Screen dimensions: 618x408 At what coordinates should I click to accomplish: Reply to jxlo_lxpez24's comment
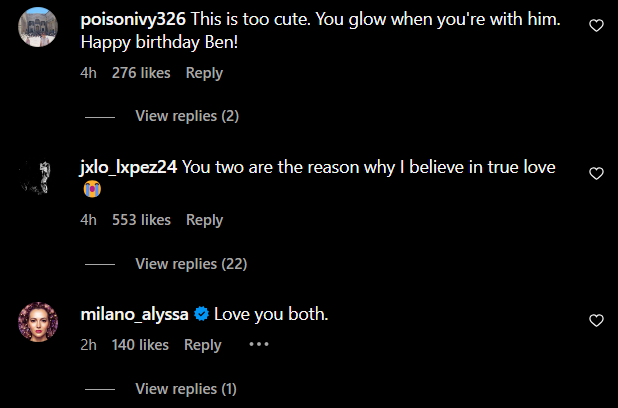204,220
